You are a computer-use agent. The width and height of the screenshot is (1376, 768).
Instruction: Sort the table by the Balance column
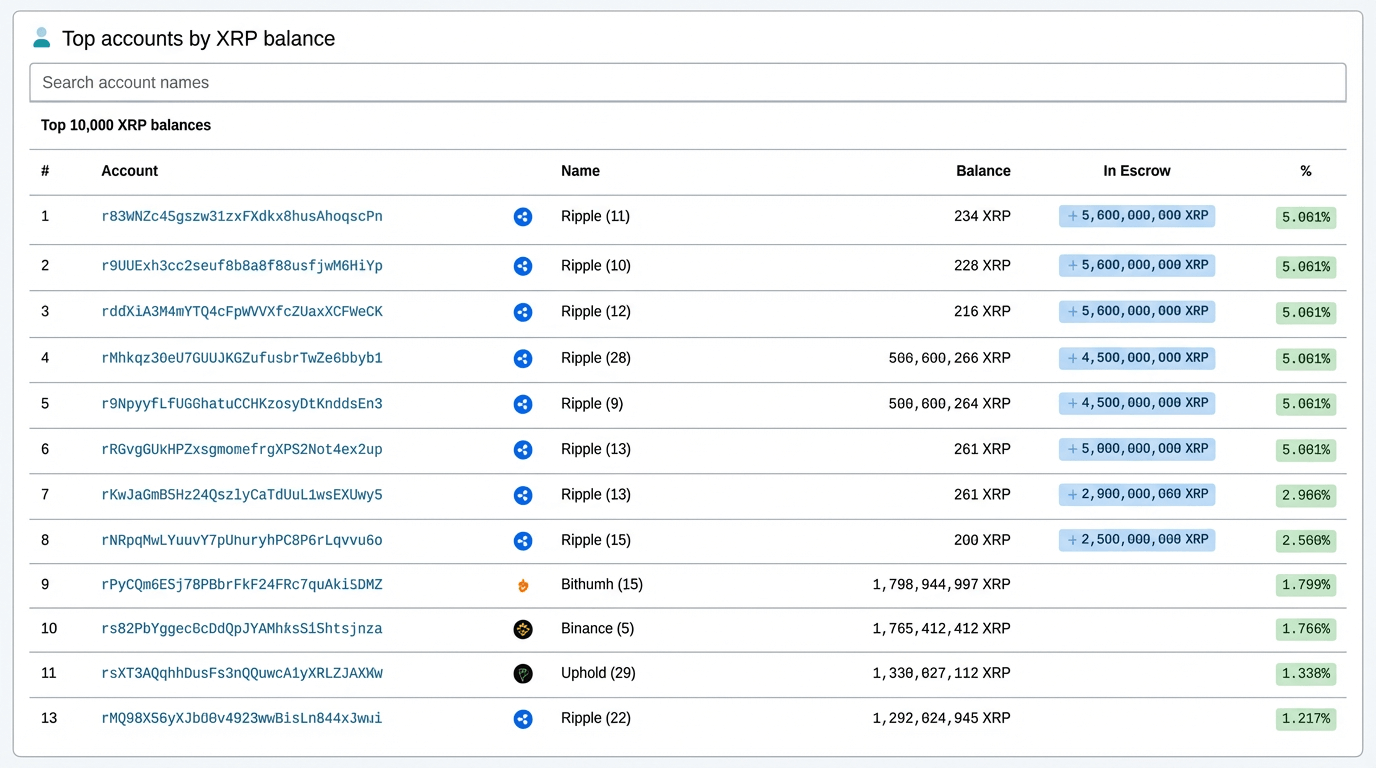983,171
